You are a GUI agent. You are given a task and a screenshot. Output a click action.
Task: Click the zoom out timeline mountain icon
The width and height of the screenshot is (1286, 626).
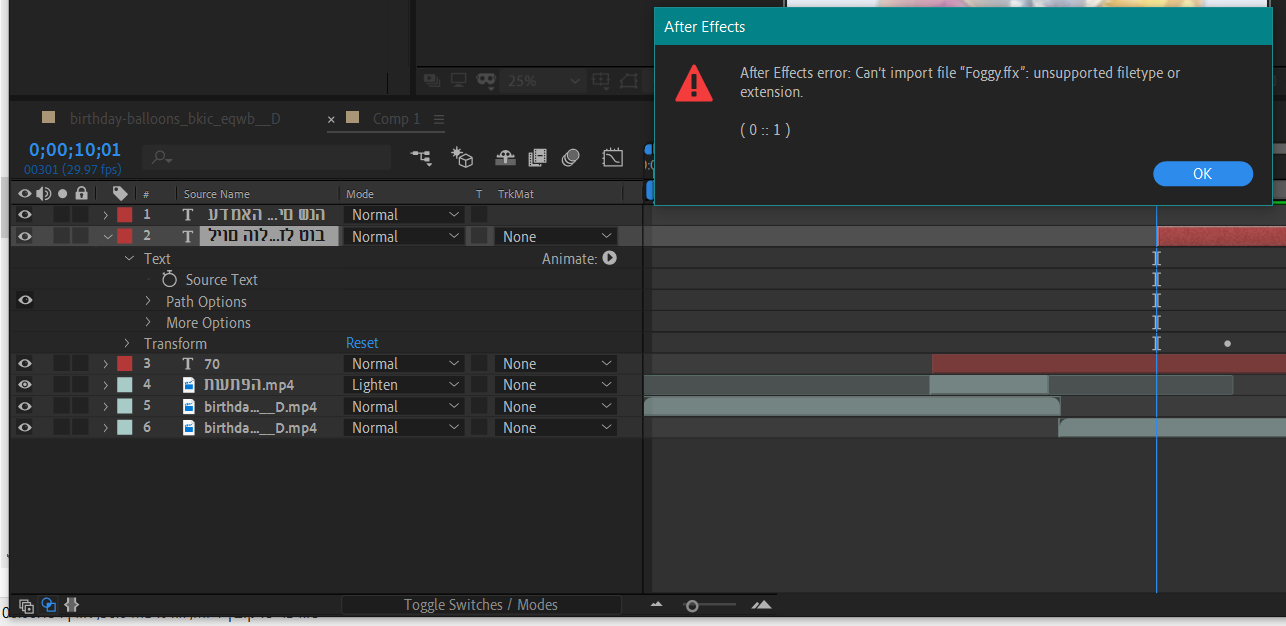point(656,605)
